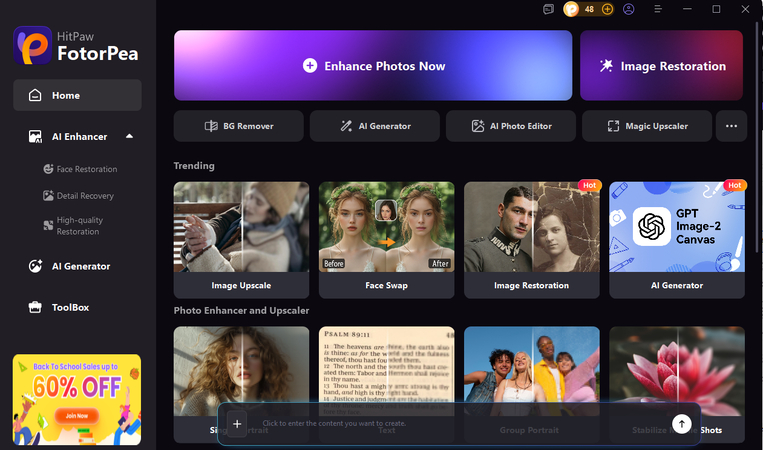
Task: Click the AI Photo Editor image icon
Action: point(478,126)
